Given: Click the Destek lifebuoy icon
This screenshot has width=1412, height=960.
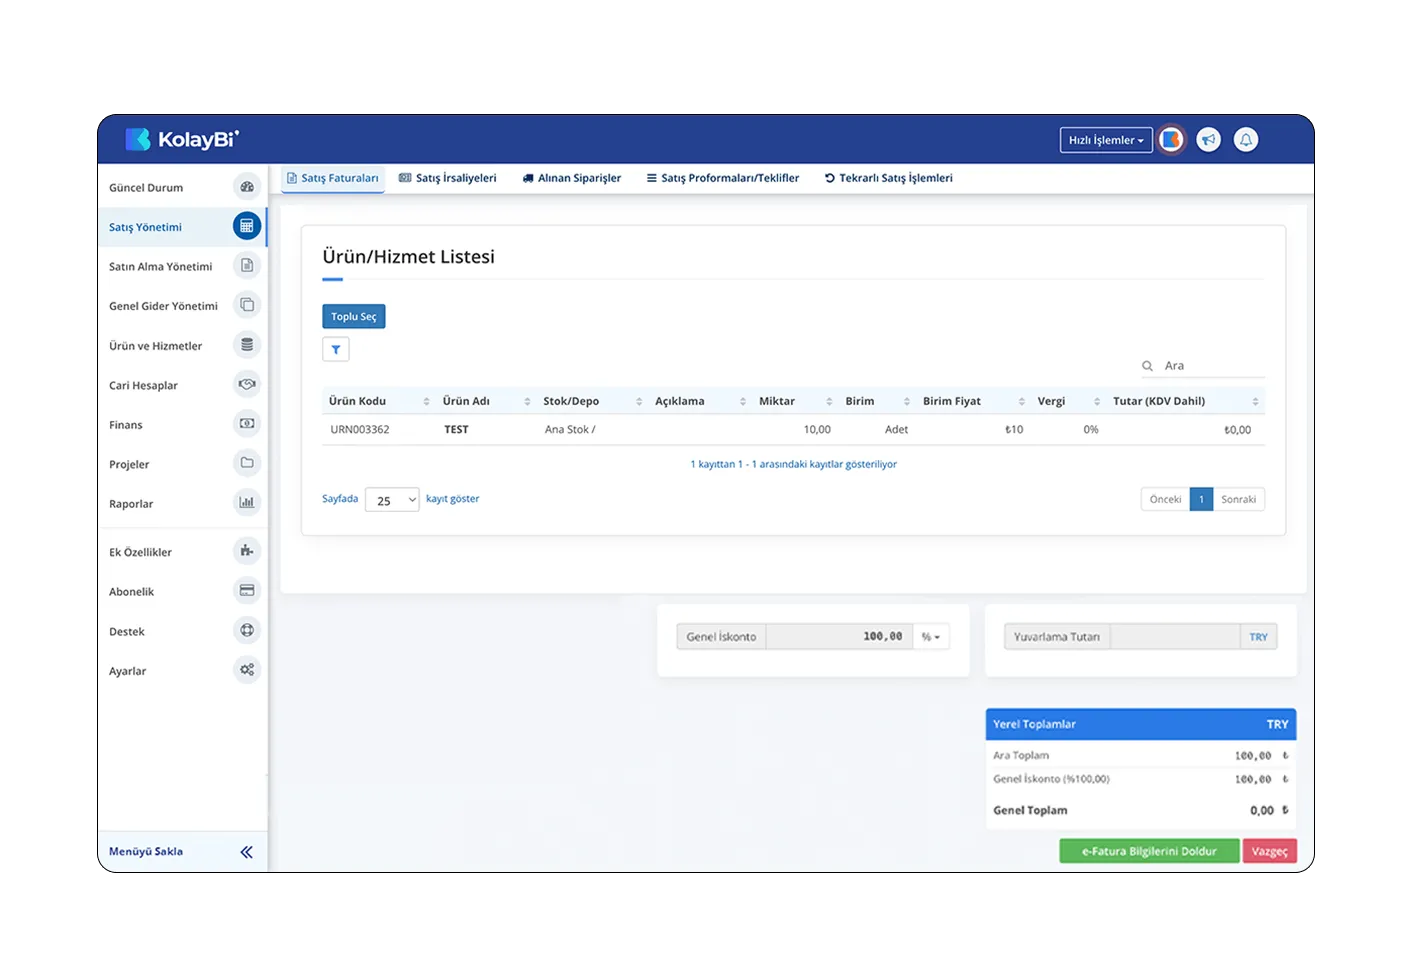Looking at the screenshot, I should click(247, 630).
